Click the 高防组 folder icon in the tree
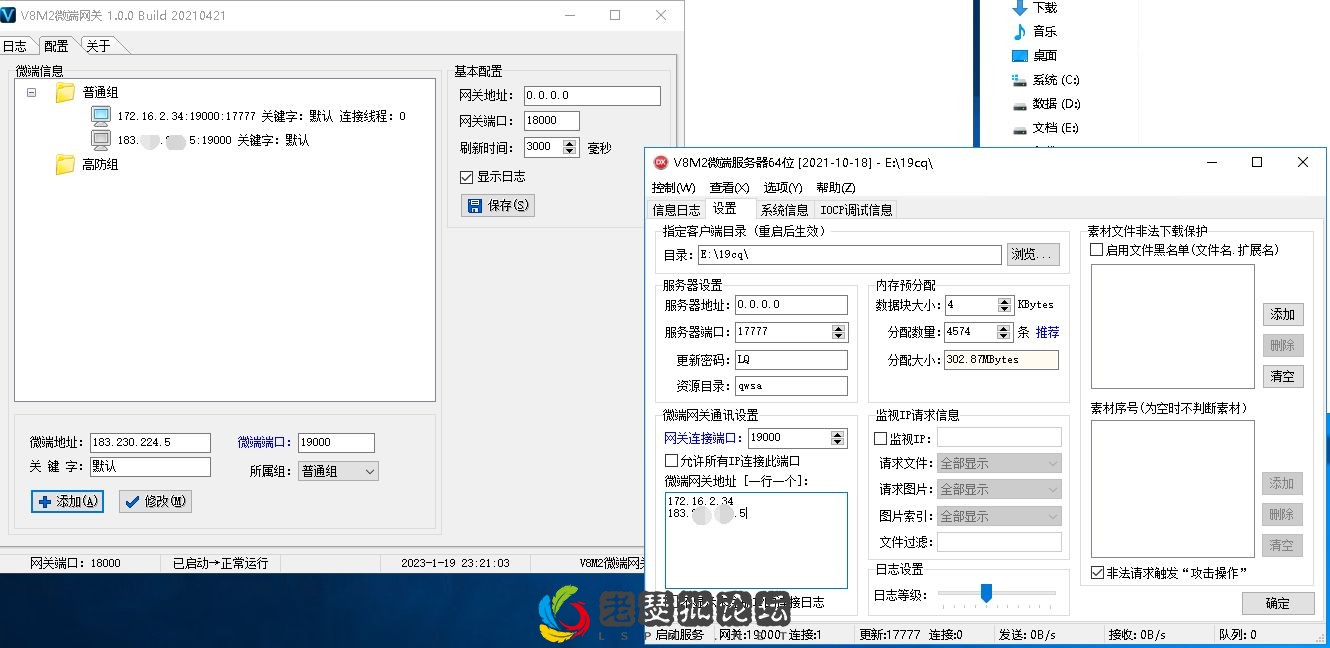This screenshot has width=1330, height=648. pos(66,165)
